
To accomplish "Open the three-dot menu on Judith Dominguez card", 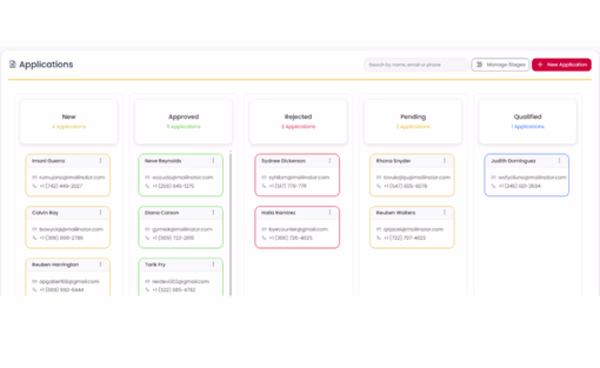I will point(559,161).
